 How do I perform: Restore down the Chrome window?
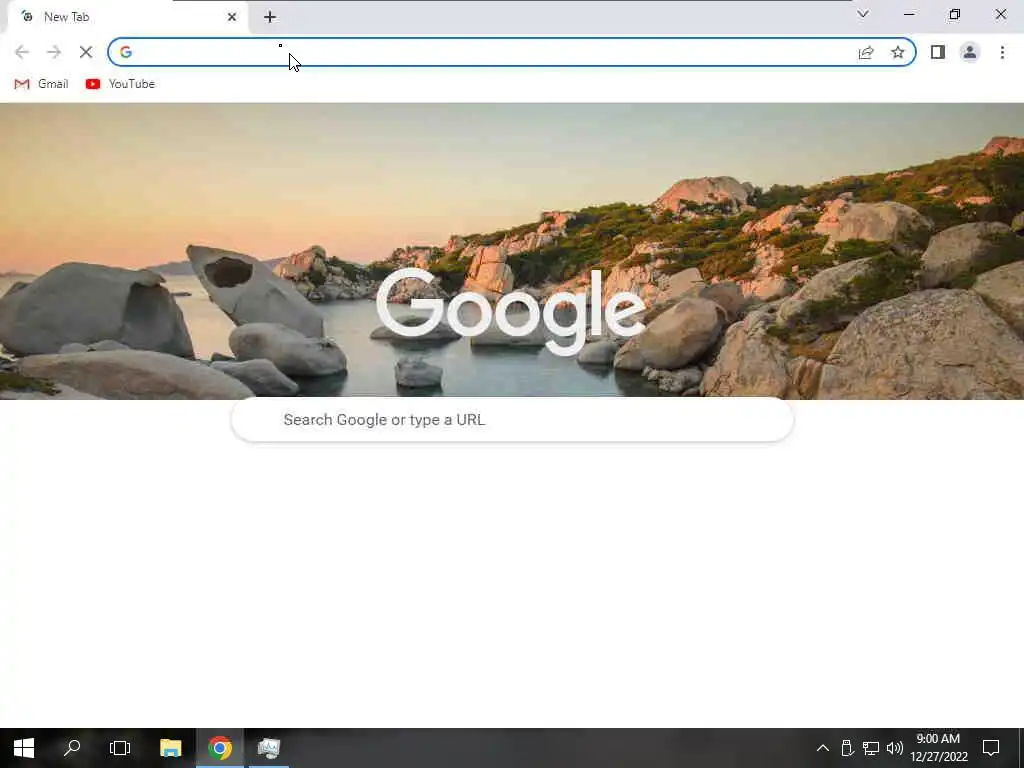[x=955, y=14]
